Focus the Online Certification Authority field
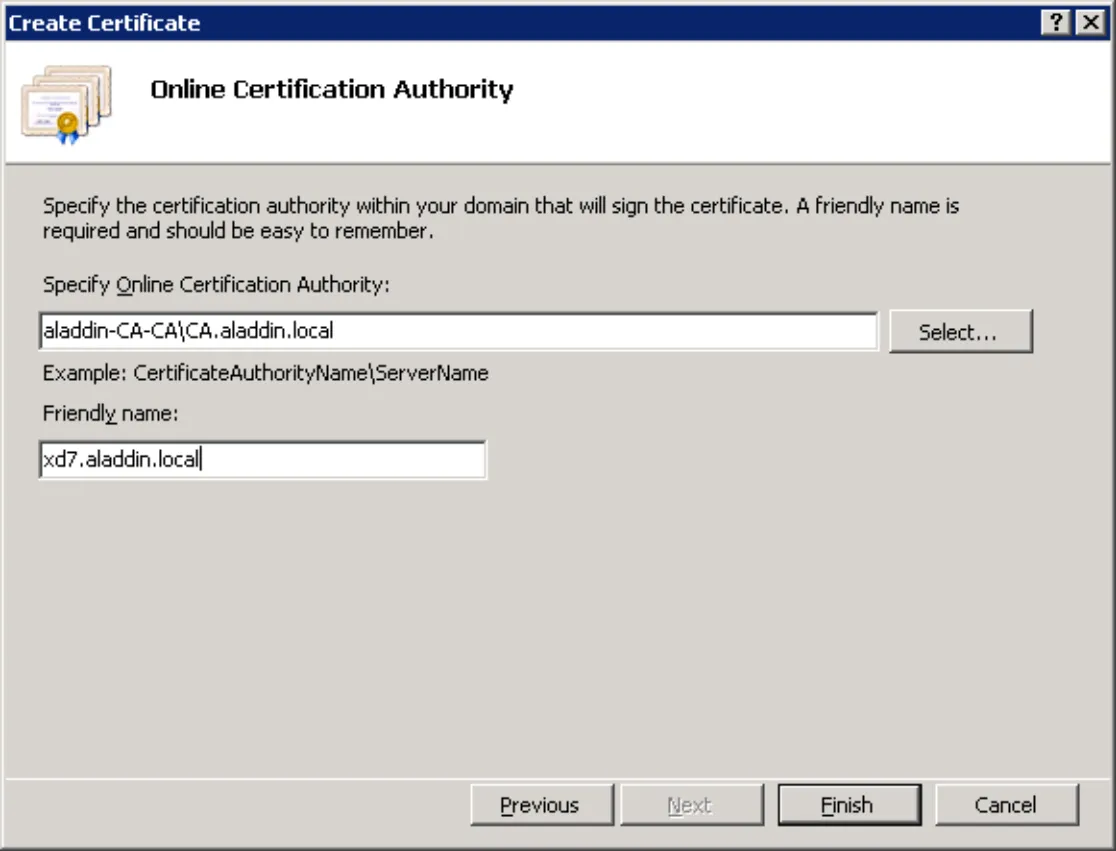The width and height of the screenshot is (1116, 851). (x=458, y=332)
